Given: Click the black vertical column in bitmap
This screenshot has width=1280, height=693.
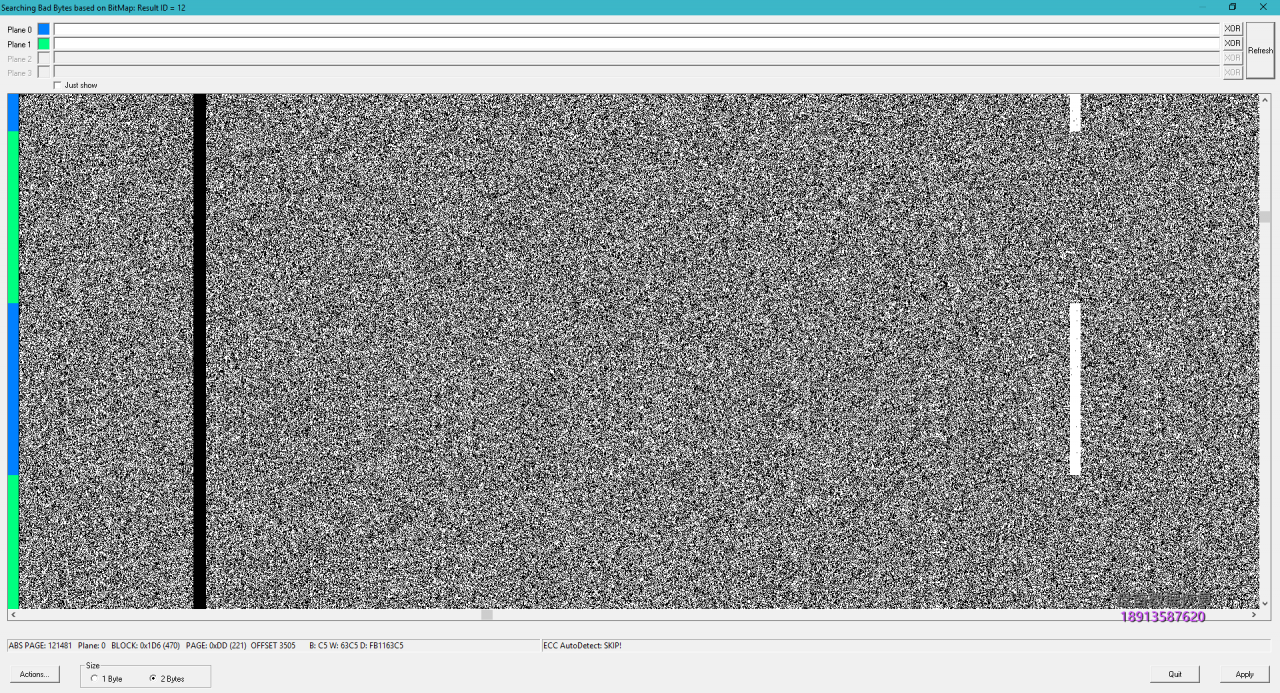Looking at the screenshot, I should [199, 350].
